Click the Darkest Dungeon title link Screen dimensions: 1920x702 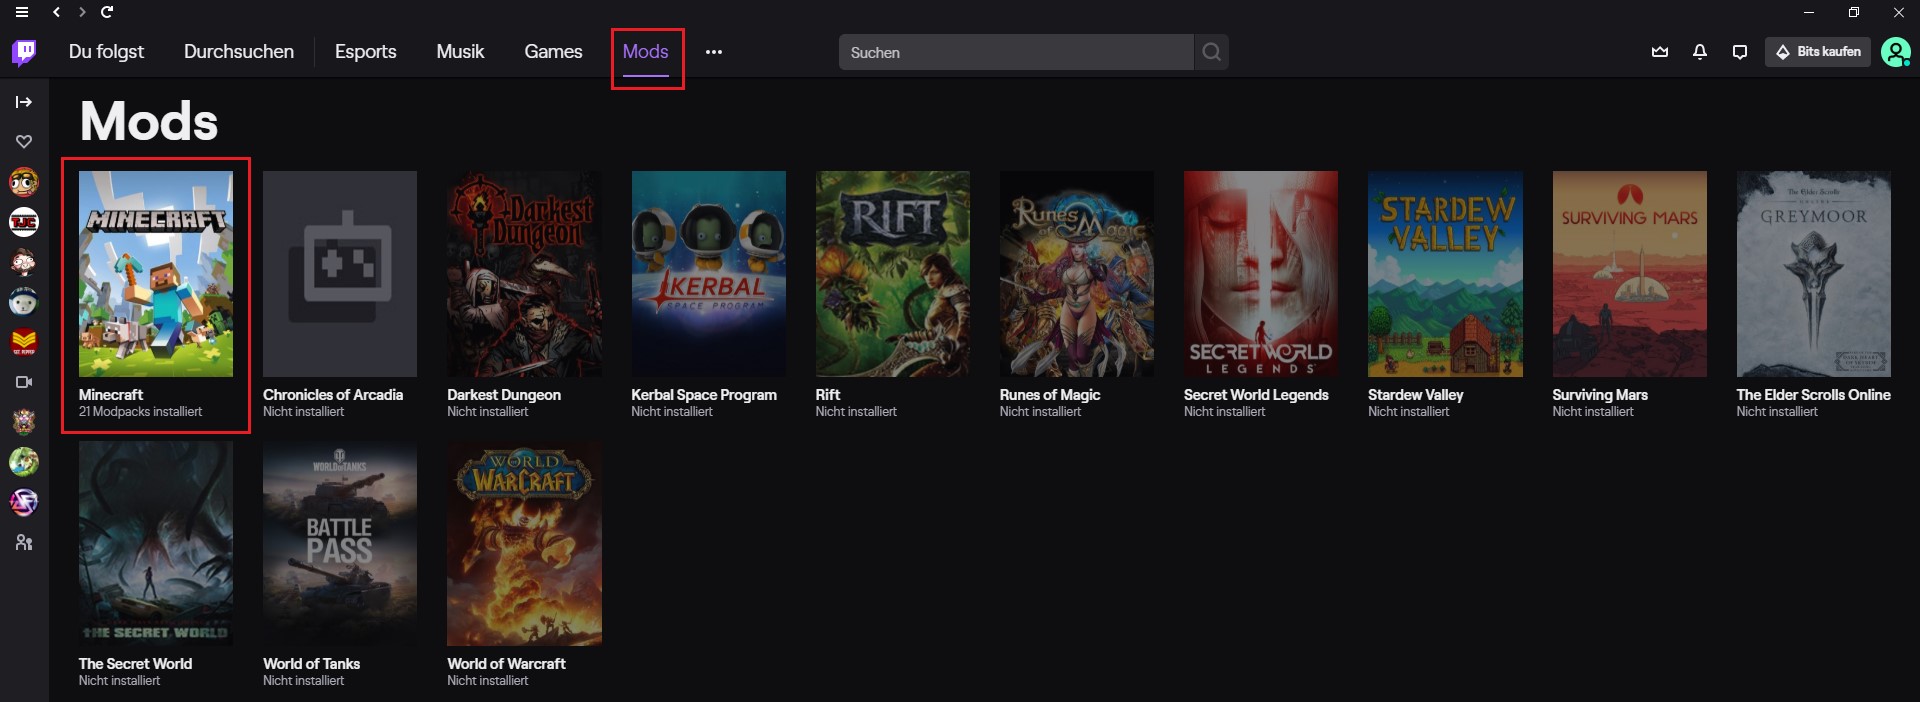(504, 395)
